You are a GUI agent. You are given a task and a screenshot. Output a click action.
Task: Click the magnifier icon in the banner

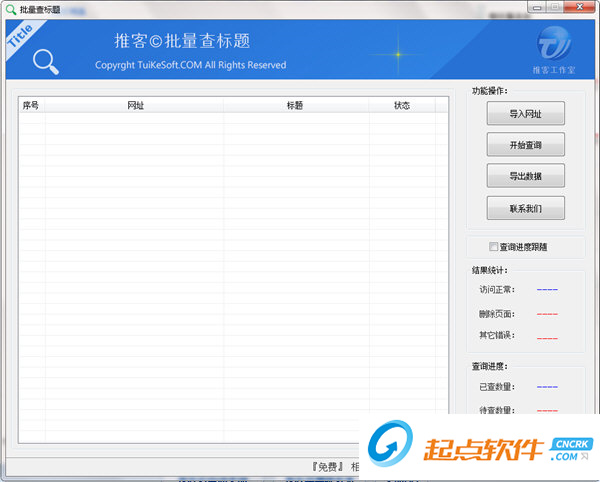(46, 62)
